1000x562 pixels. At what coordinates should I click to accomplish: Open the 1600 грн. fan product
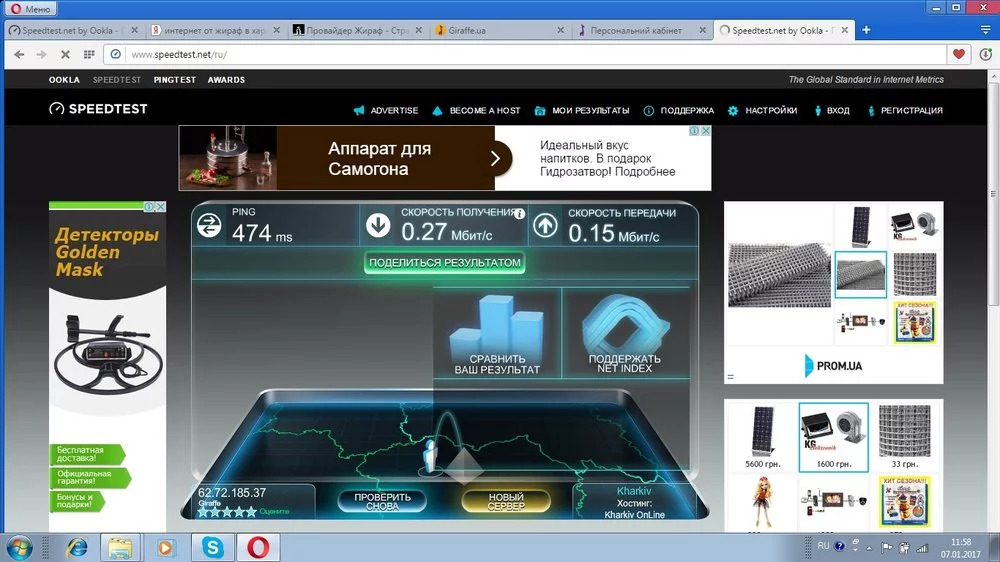point(834,437)
